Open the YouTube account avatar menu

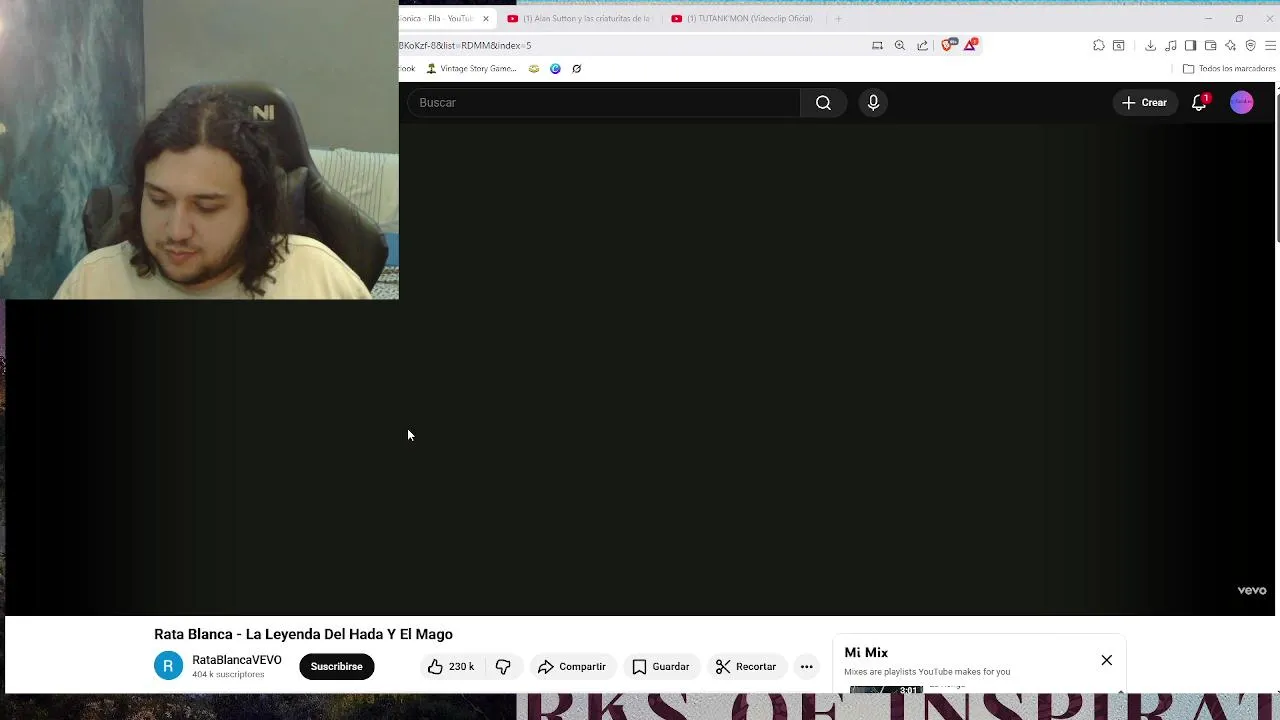point(1241,102)
